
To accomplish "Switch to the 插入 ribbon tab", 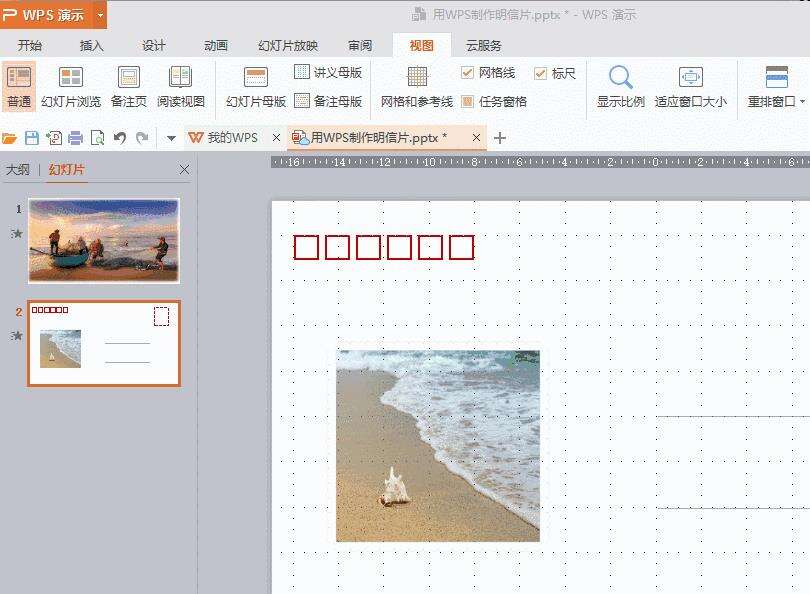I will point(92,44).
